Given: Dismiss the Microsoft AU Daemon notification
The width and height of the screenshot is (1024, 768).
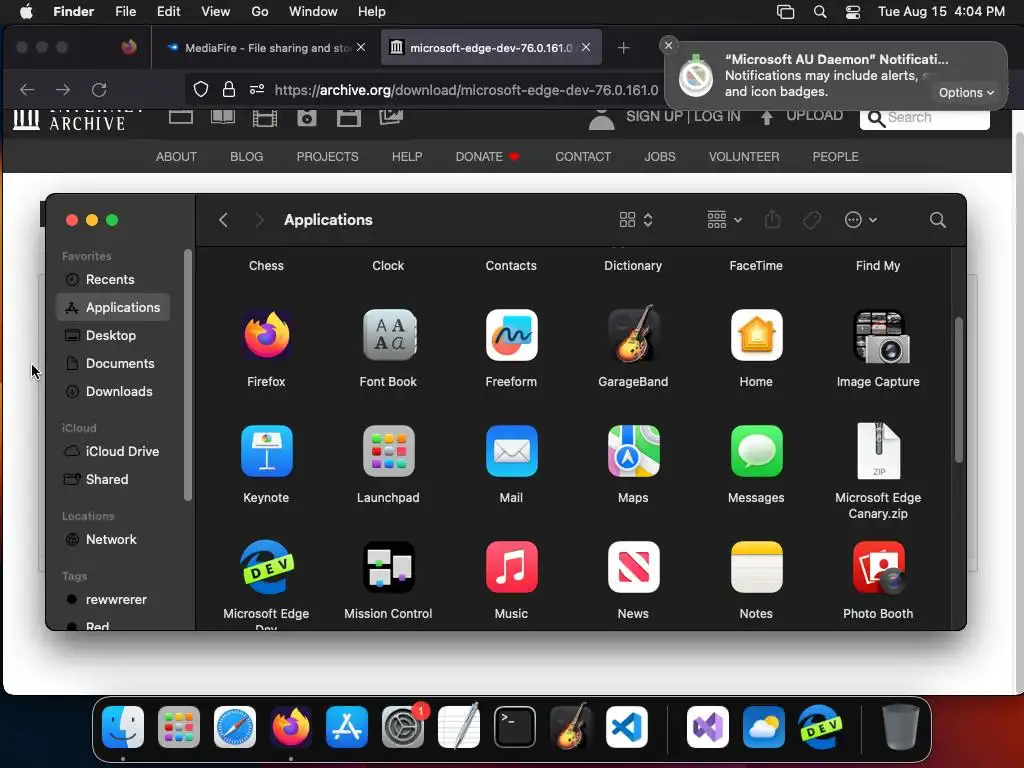Looking at the screenshot, I should (x=668, y=45).
